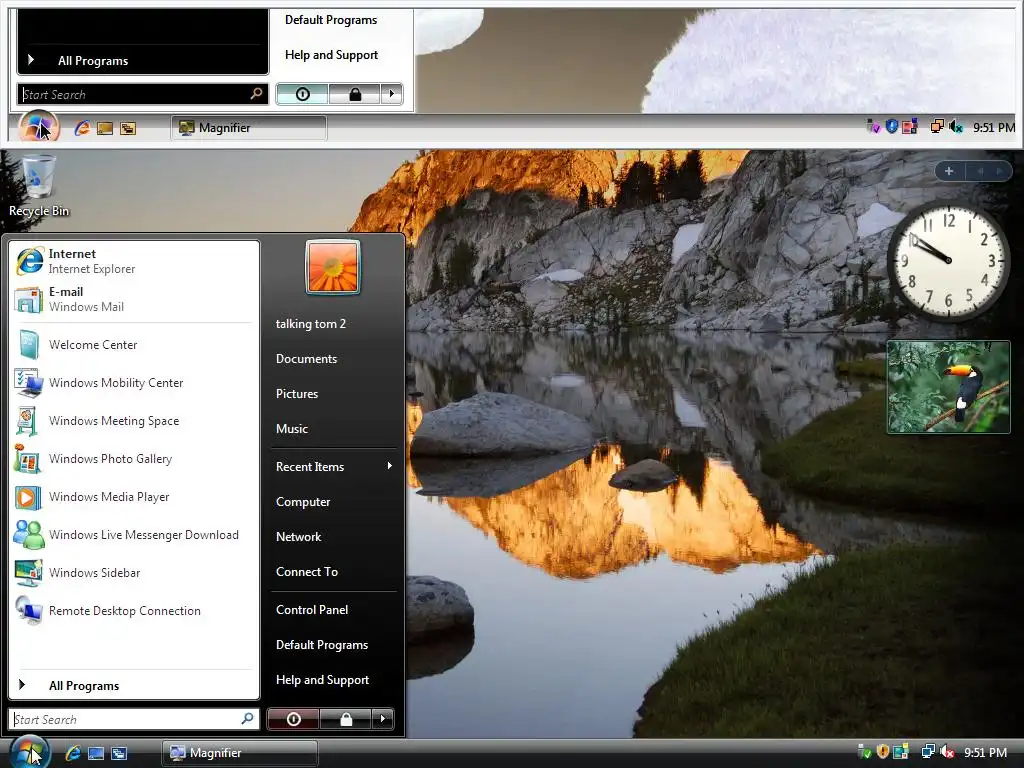
Task: Open the shutdown options arrow beside the lock
Action: (x=383, y=719)
